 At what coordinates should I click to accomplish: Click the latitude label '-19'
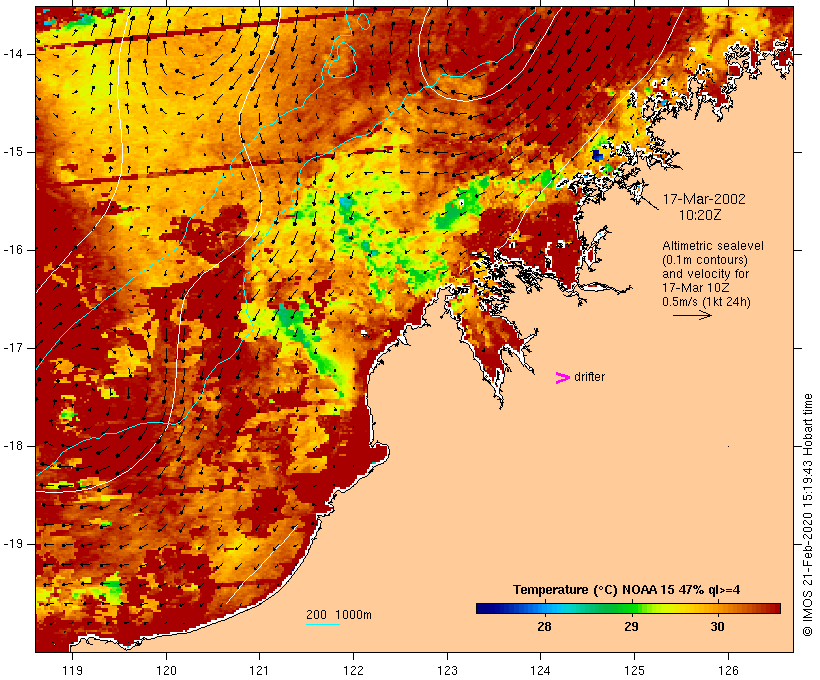tap(12, 544)
